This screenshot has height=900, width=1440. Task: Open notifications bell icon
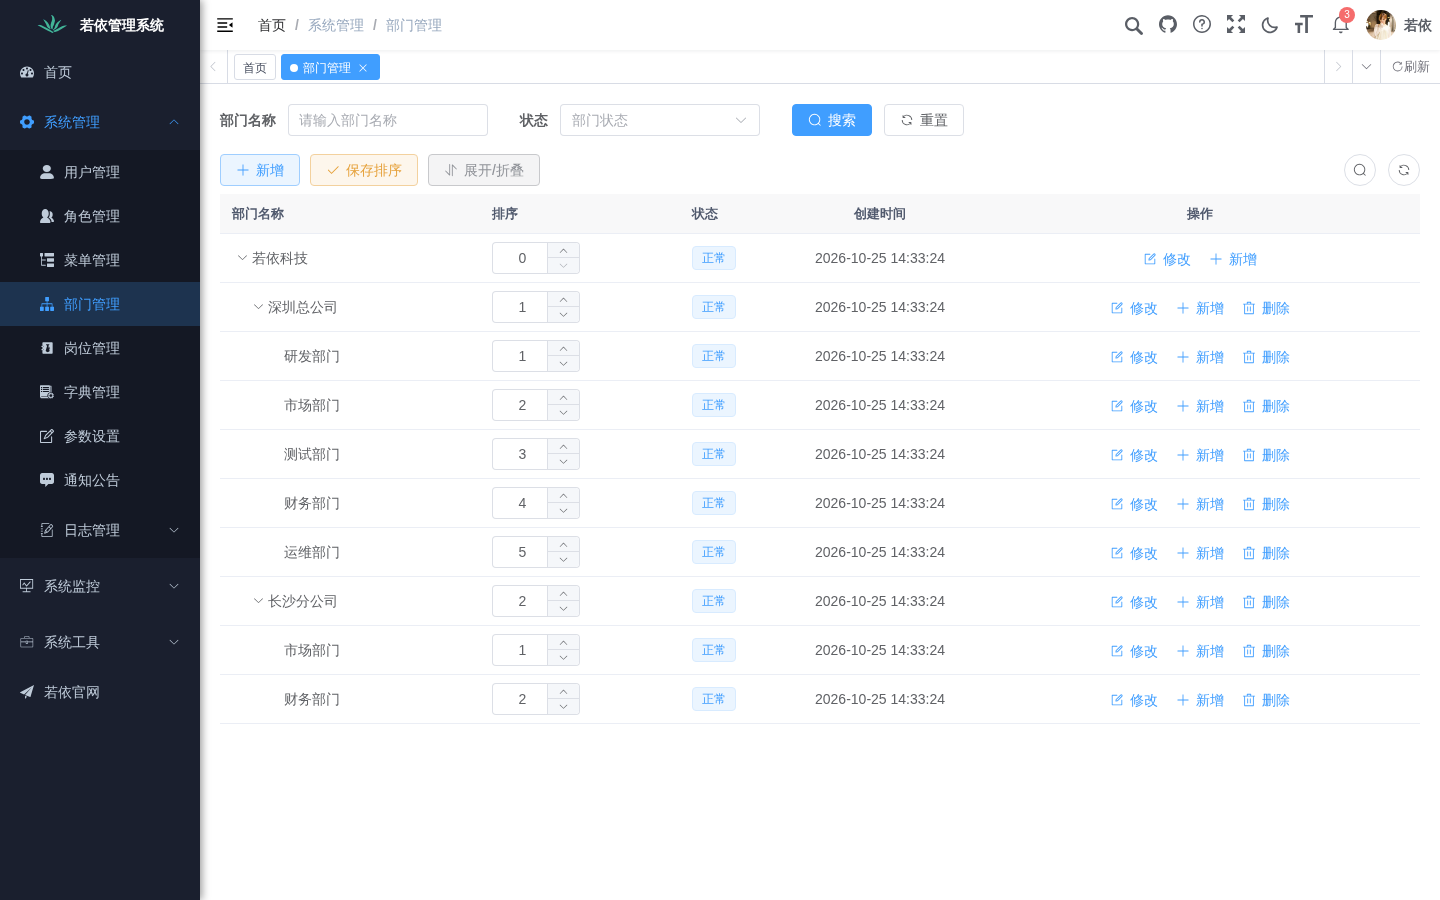1340,25
